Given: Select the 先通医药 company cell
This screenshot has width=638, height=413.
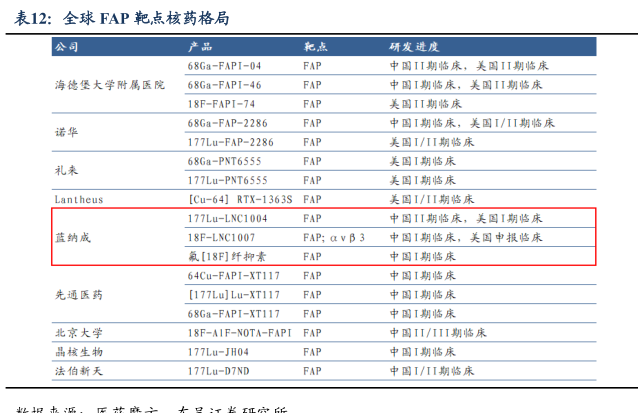Looking at the screenshot, I should 79,295.
